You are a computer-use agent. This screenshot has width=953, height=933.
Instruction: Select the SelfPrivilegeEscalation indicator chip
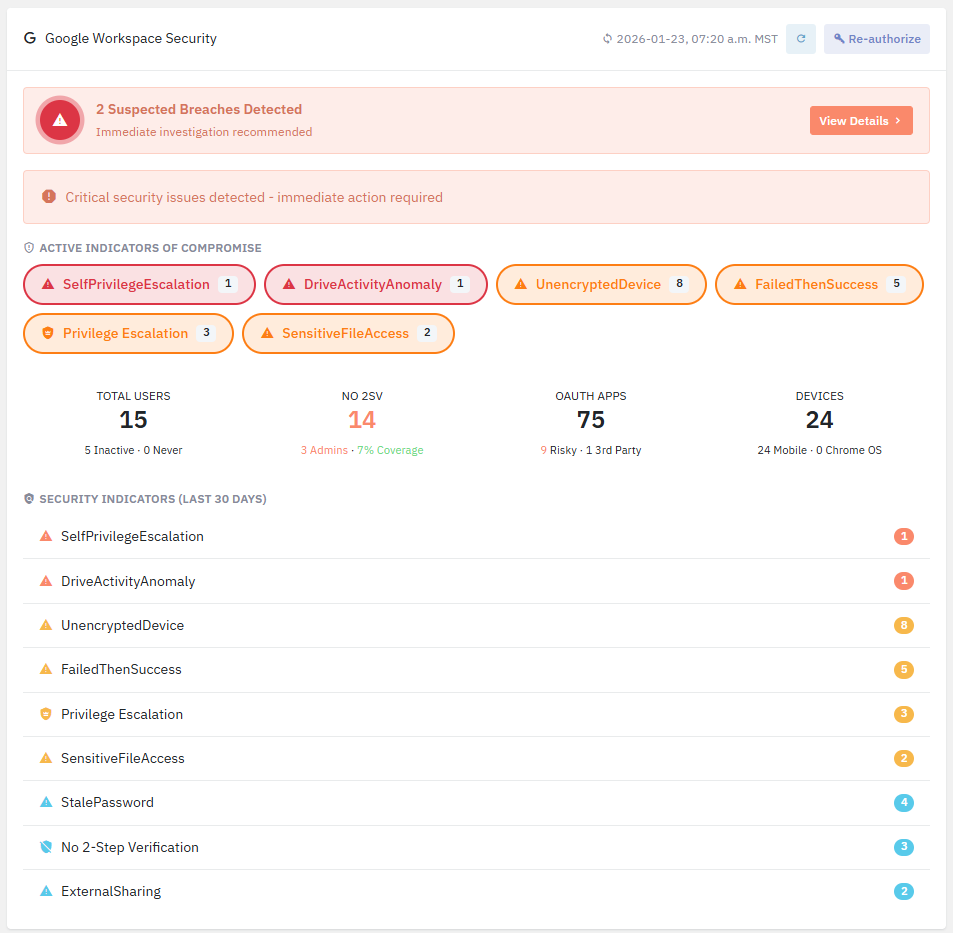pyautogui.click(x=139, y=284)
